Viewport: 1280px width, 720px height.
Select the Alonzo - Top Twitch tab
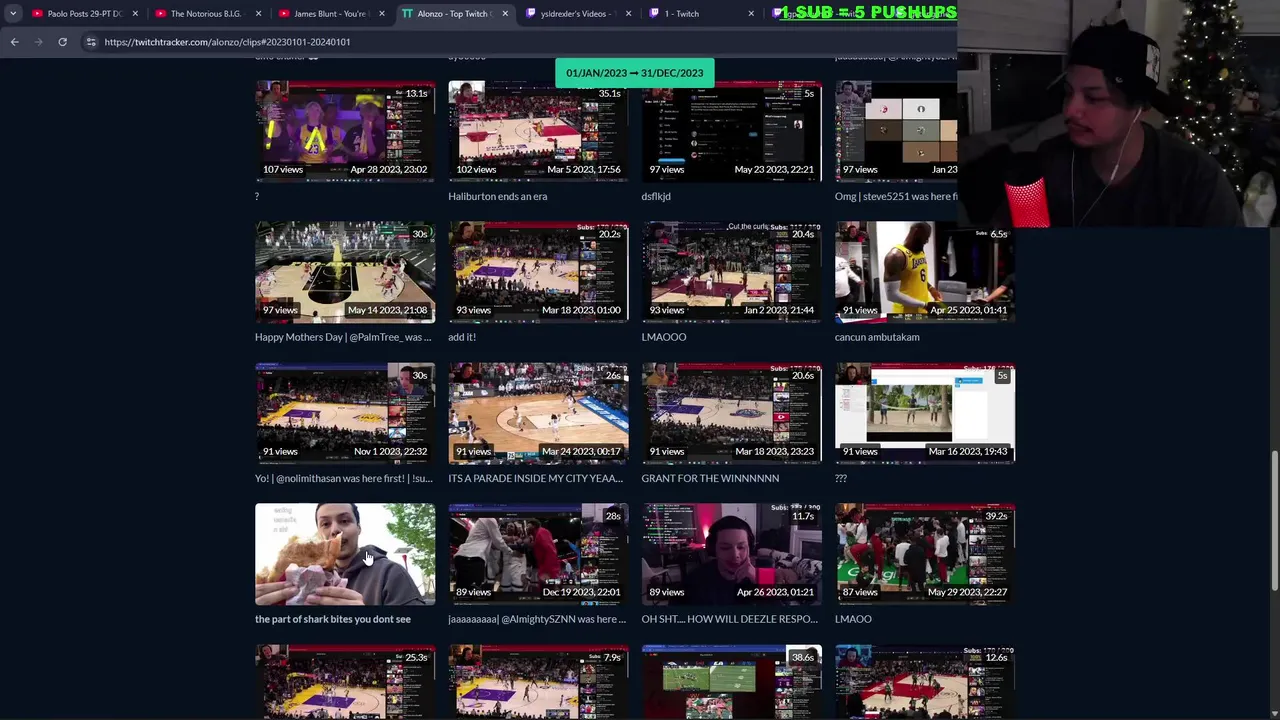(453, 14)
